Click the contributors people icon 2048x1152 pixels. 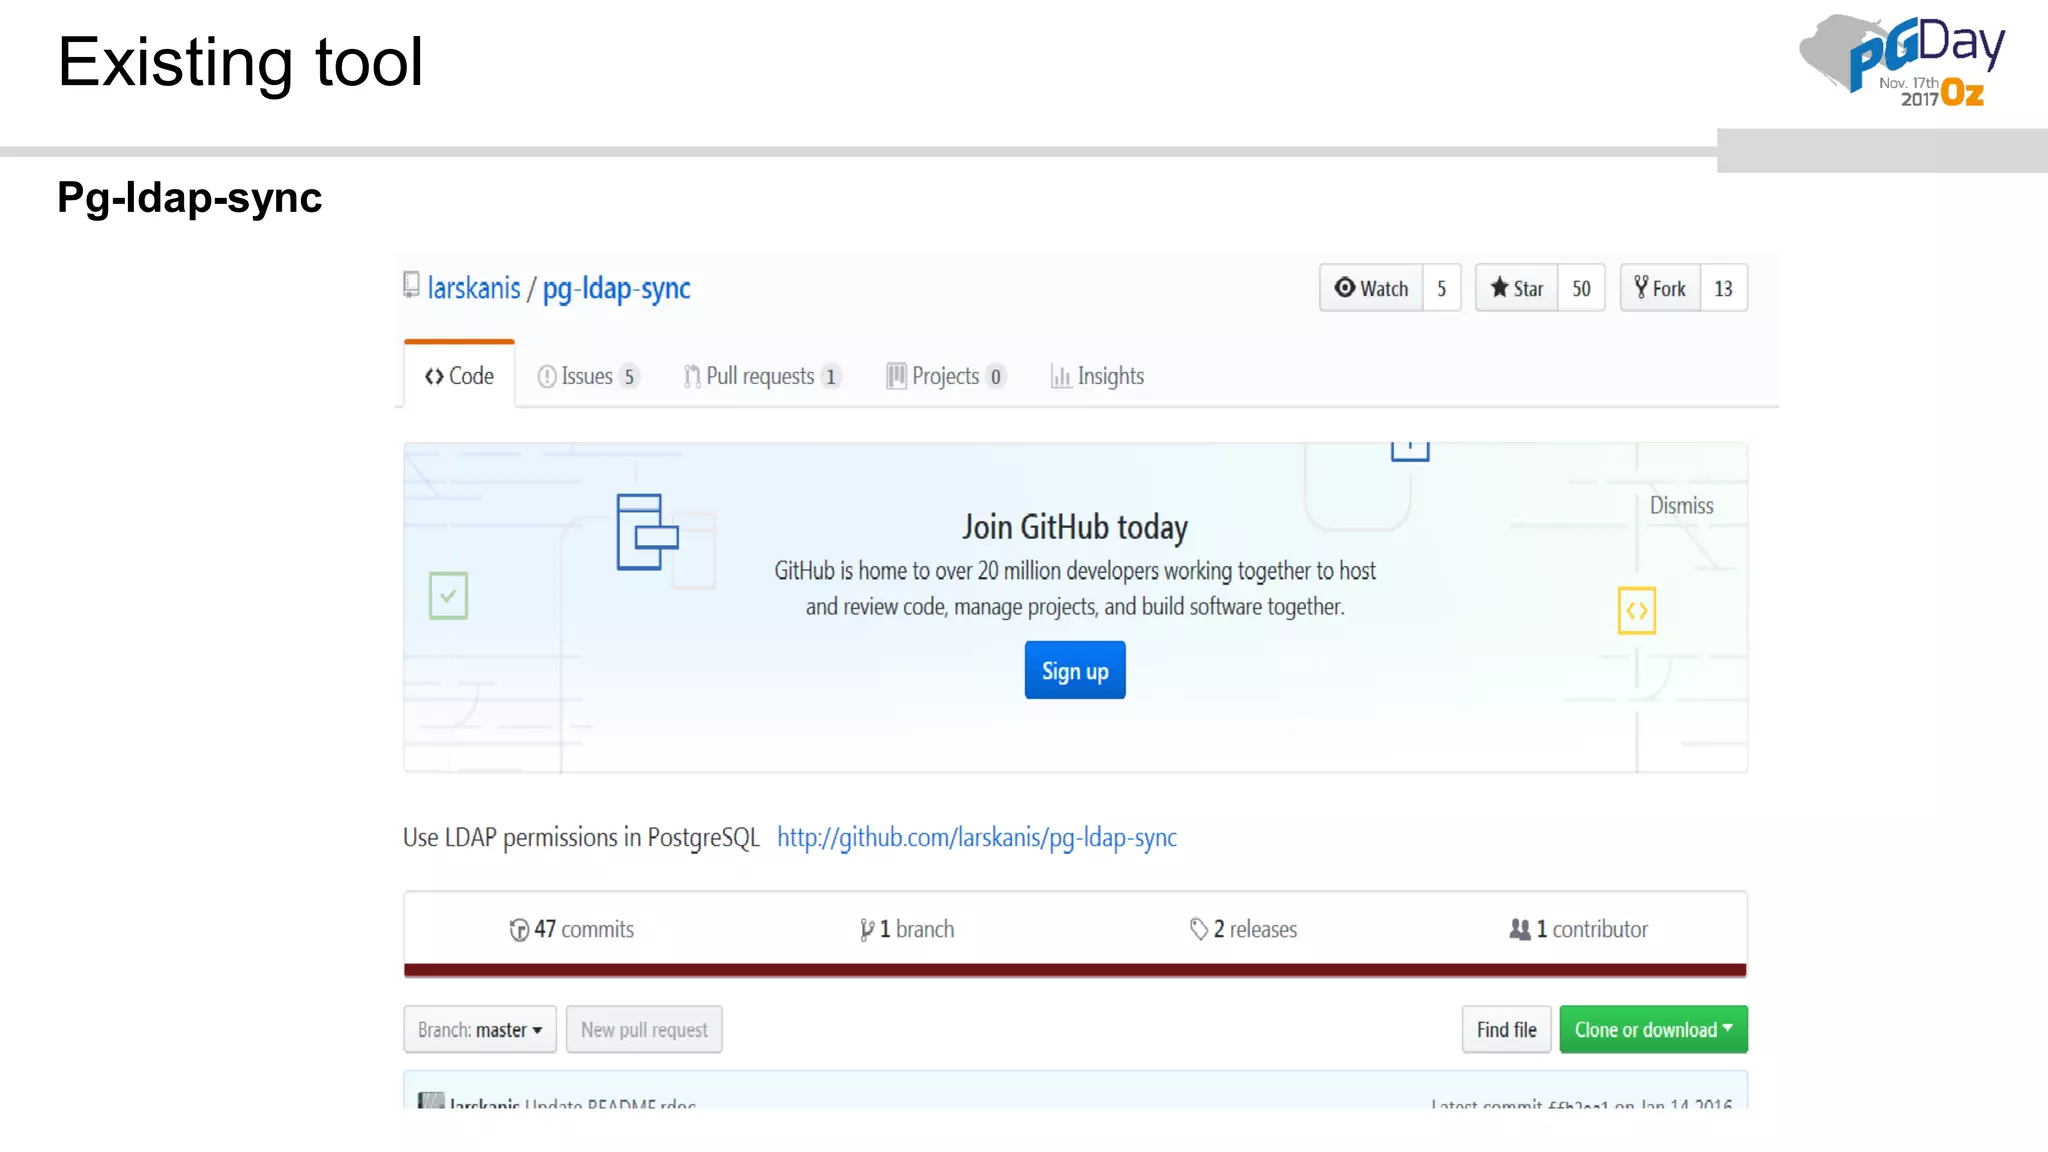(x=1520, y=930)
